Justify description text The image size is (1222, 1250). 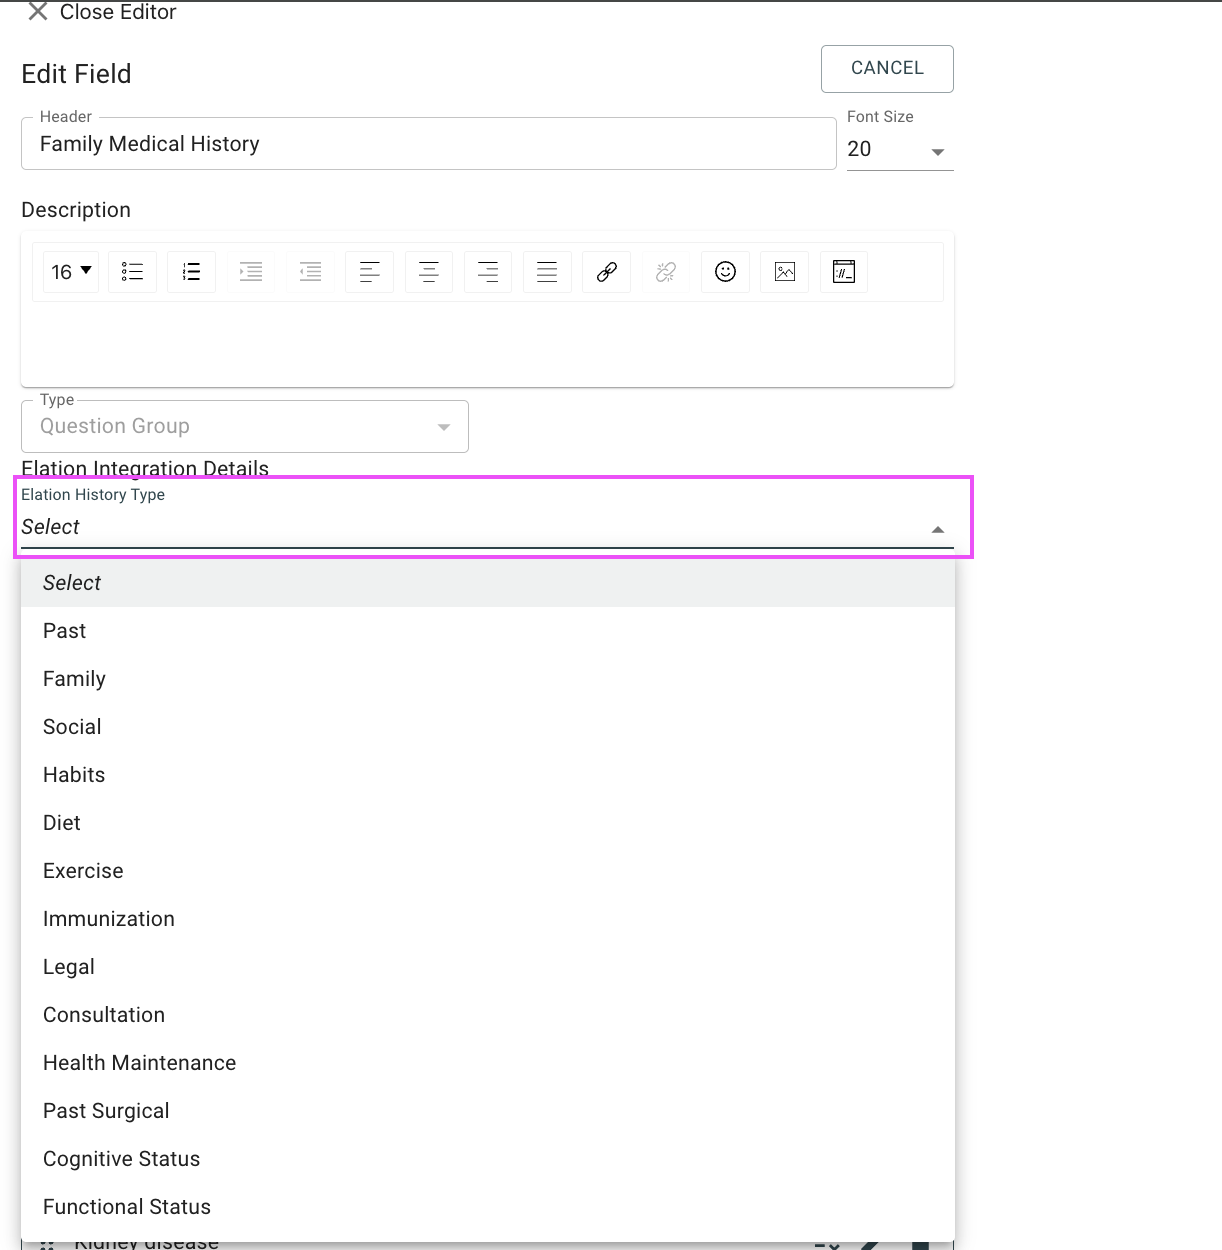click(547, 272)
